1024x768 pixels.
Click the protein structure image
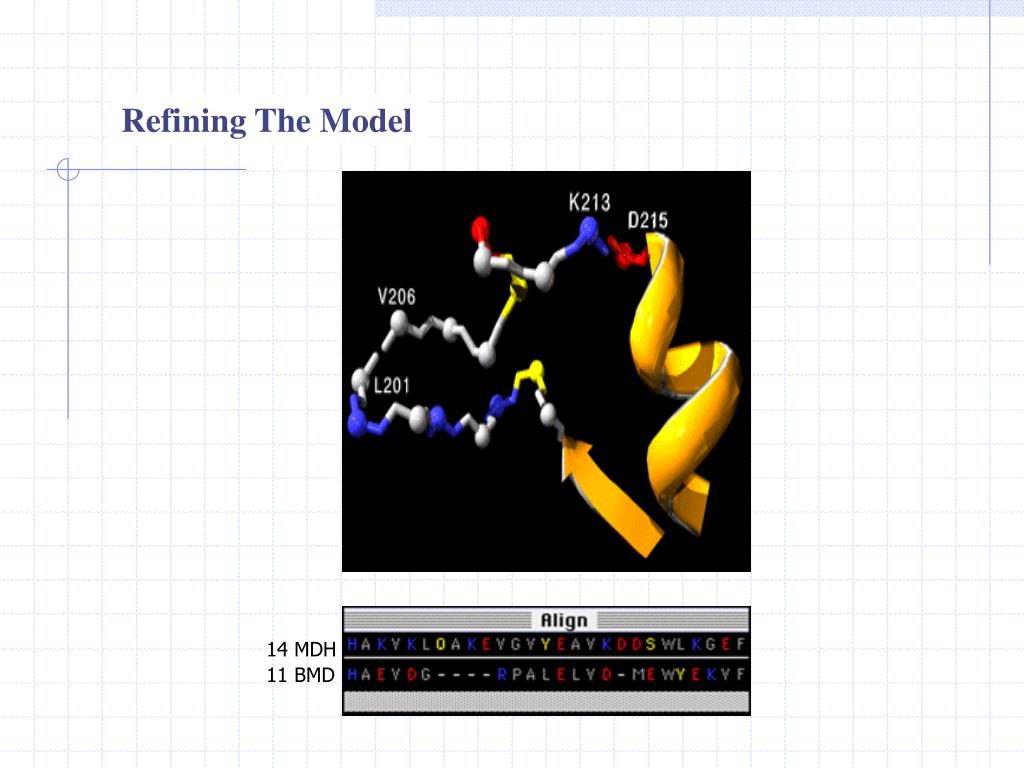tap(547, 371)
